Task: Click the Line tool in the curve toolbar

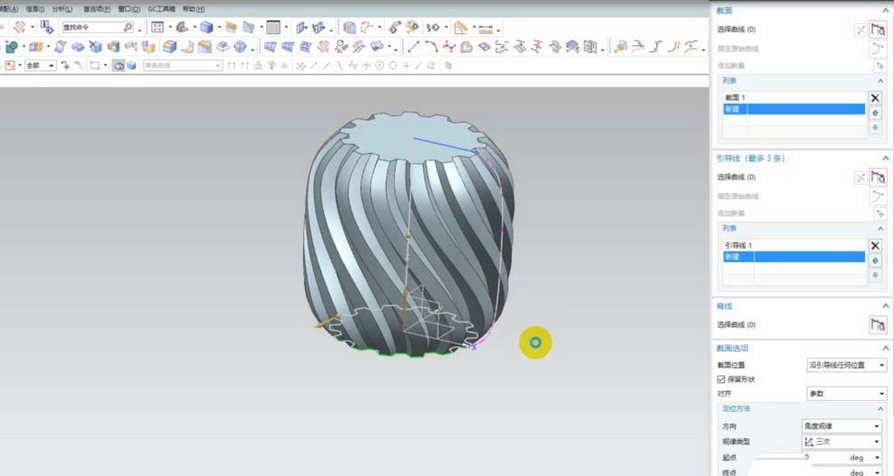Action: coord(413,46)
